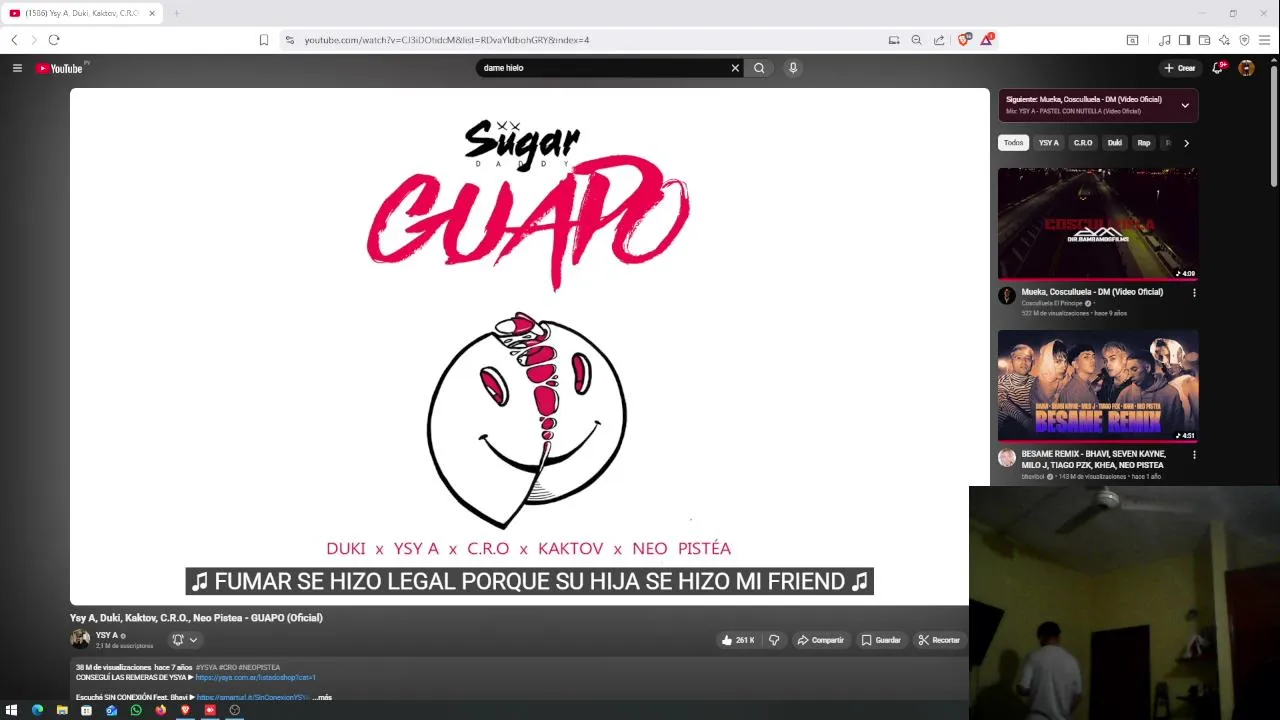
Task: Open Brave Wallet icon
Action: coord(1204,40)
